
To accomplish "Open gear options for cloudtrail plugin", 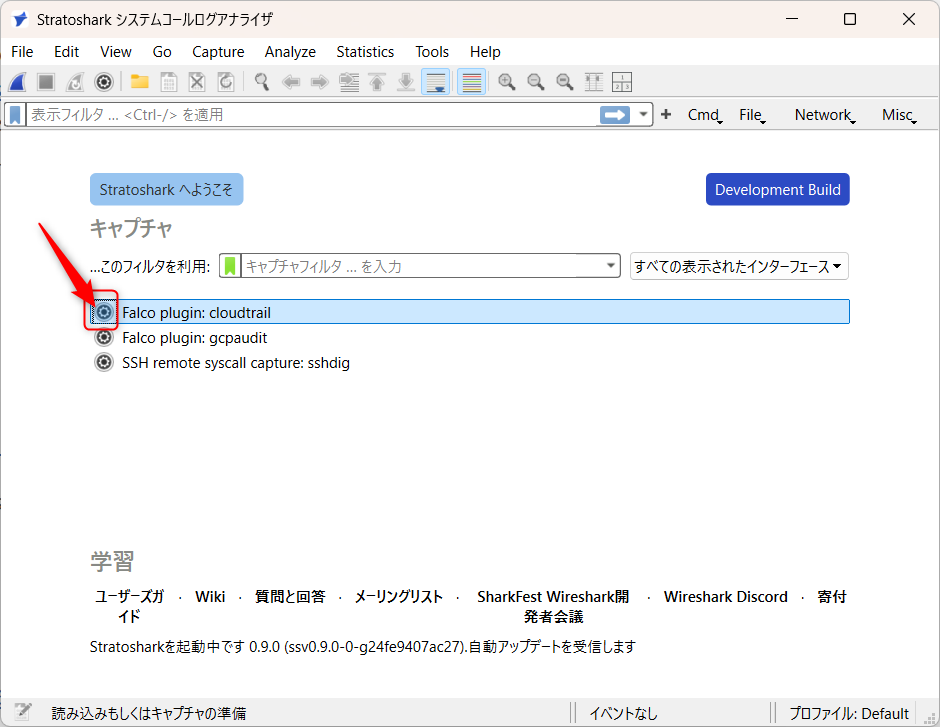I will [104, 312].
